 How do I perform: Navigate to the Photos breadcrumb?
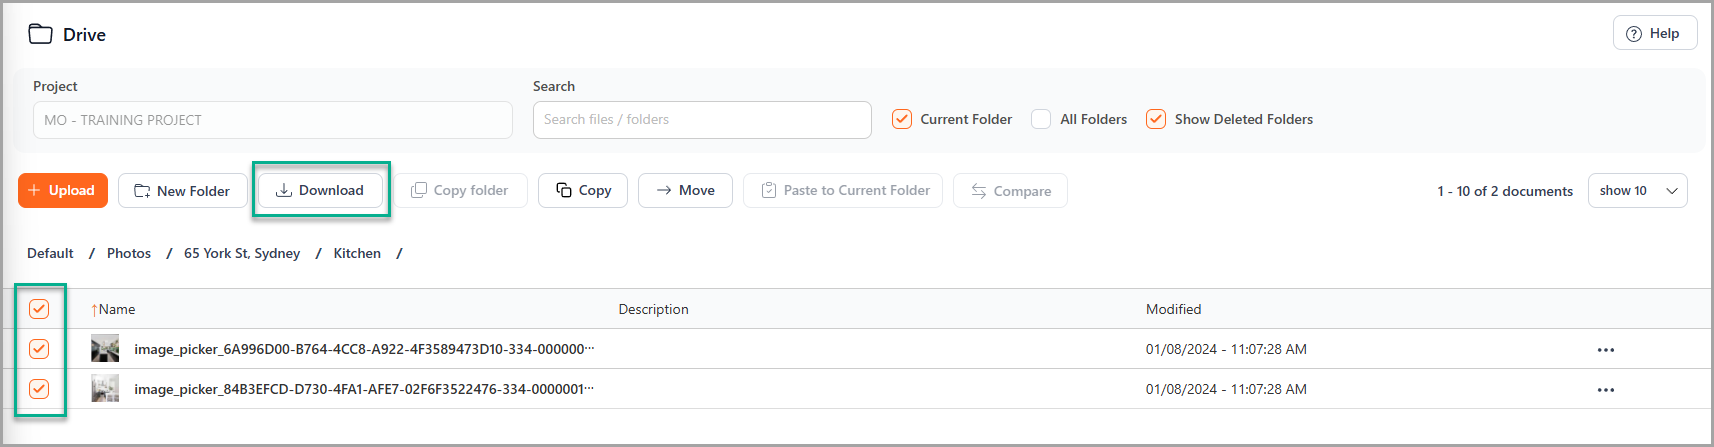click(x=129, y=253)
